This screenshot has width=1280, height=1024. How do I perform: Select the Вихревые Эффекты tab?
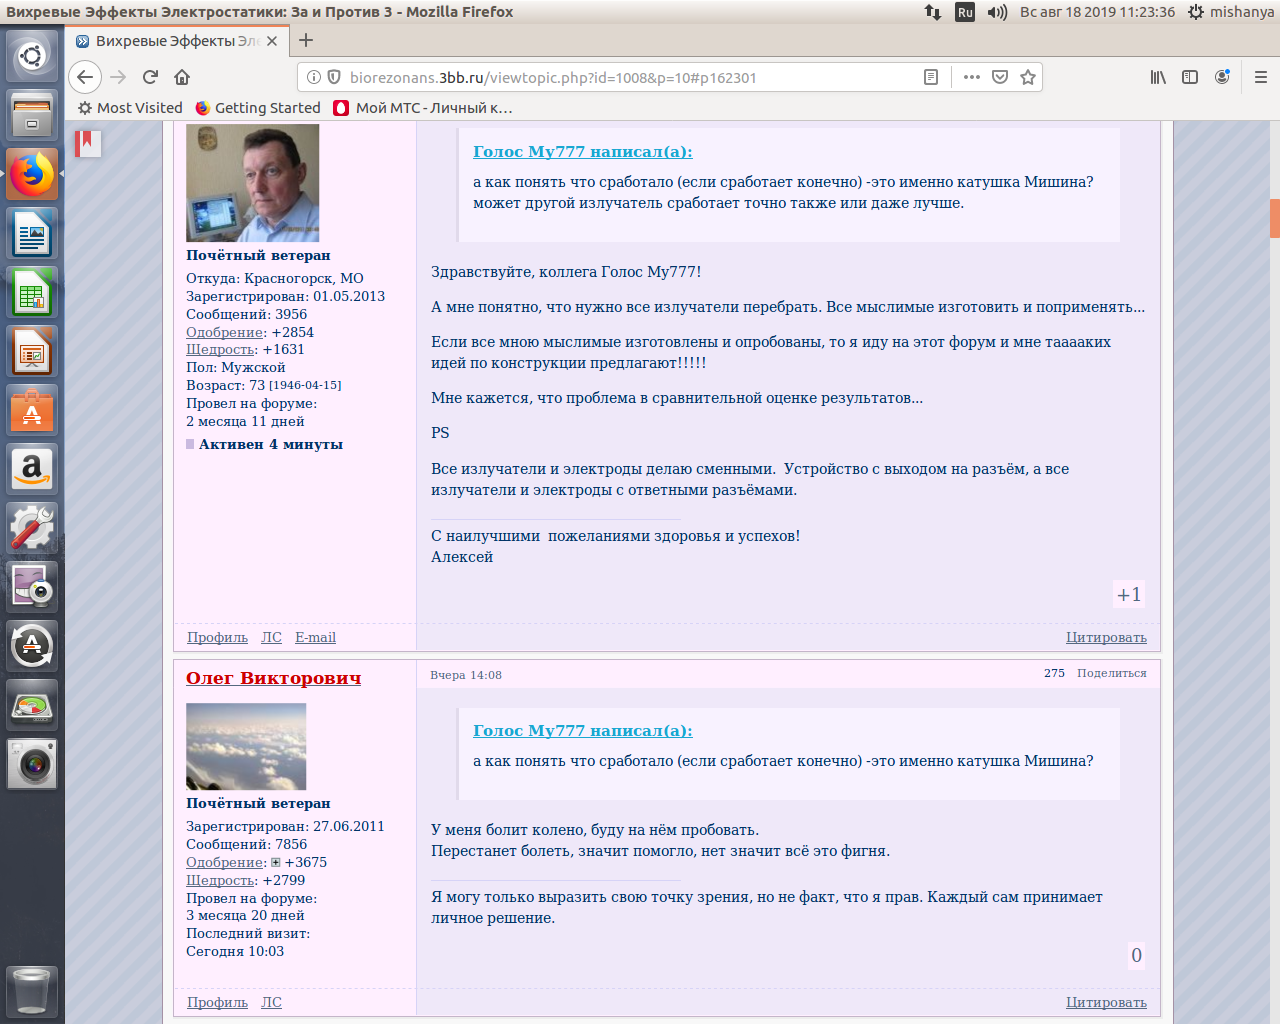click(x=178, y=41)
